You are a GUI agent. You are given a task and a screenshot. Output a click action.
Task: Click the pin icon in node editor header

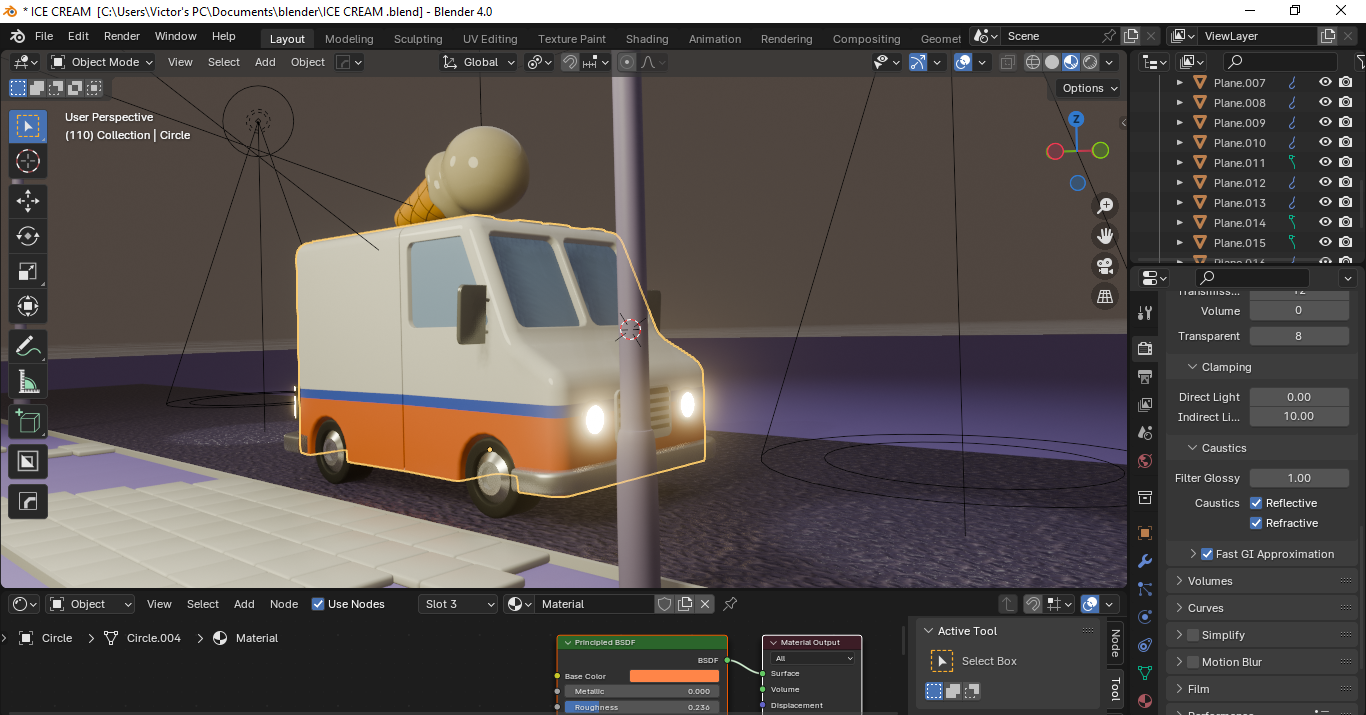click(730, 604)
